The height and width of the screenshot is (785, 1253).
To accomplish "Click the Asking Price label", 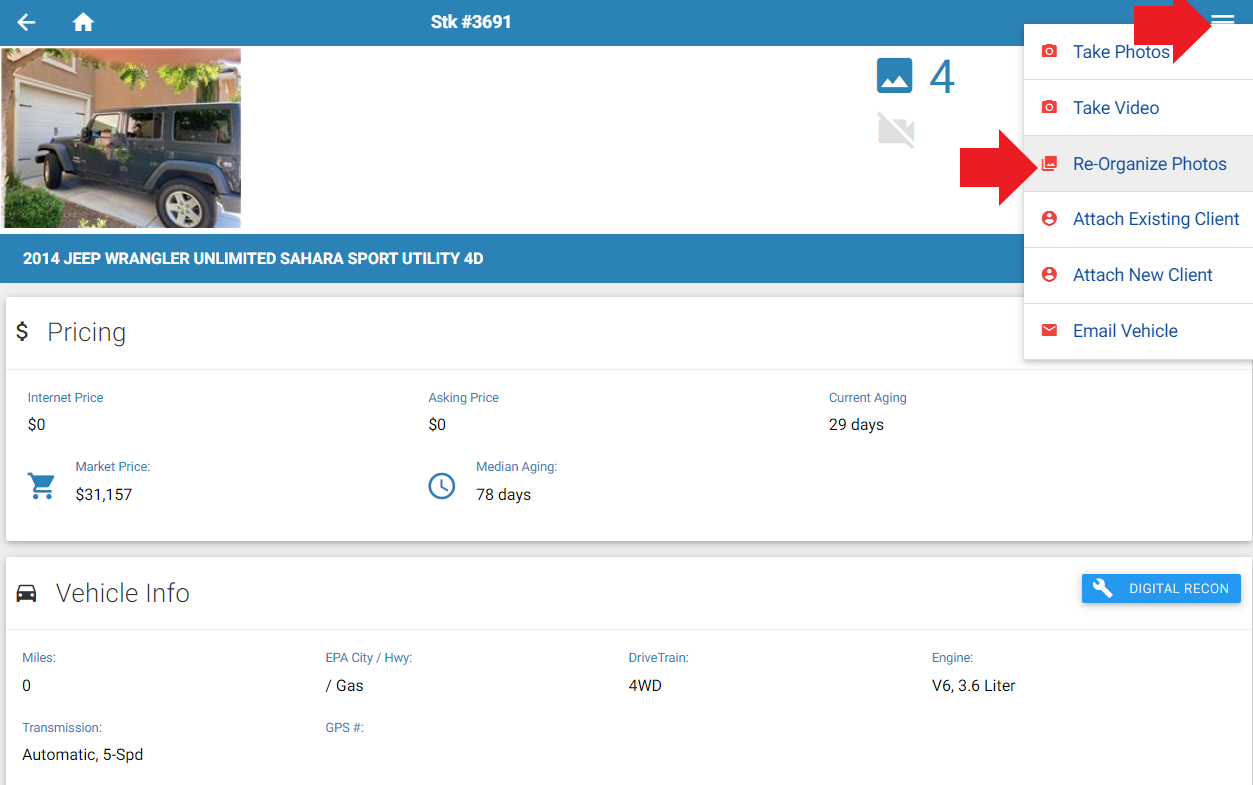I will click(x=463, y=398).
